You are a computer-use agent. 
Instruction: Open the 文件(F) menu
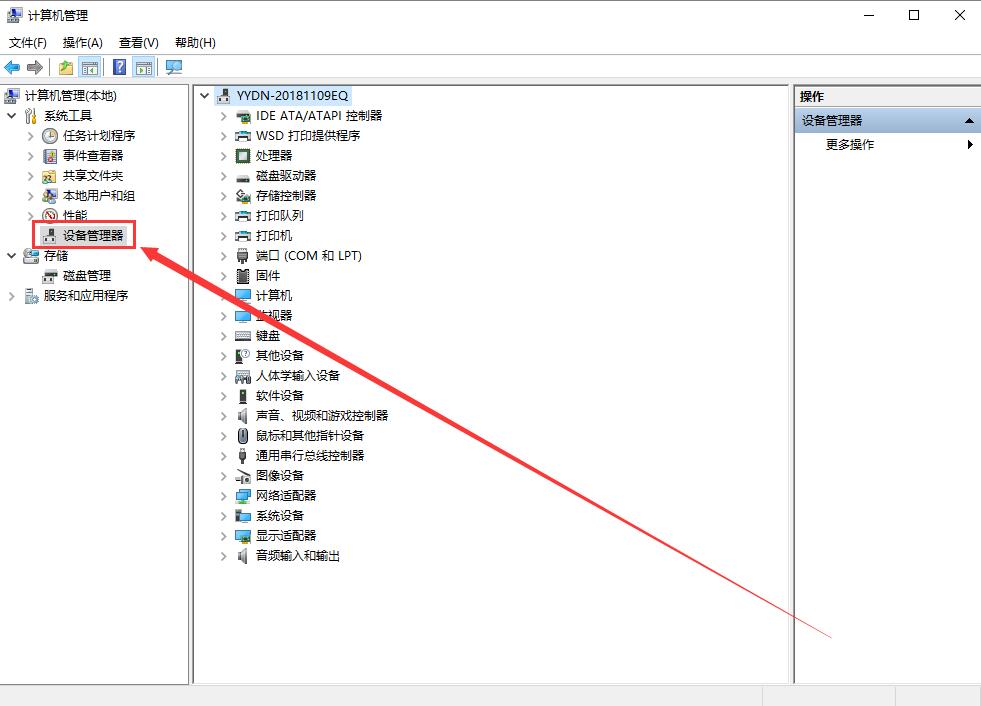(28, 42)
